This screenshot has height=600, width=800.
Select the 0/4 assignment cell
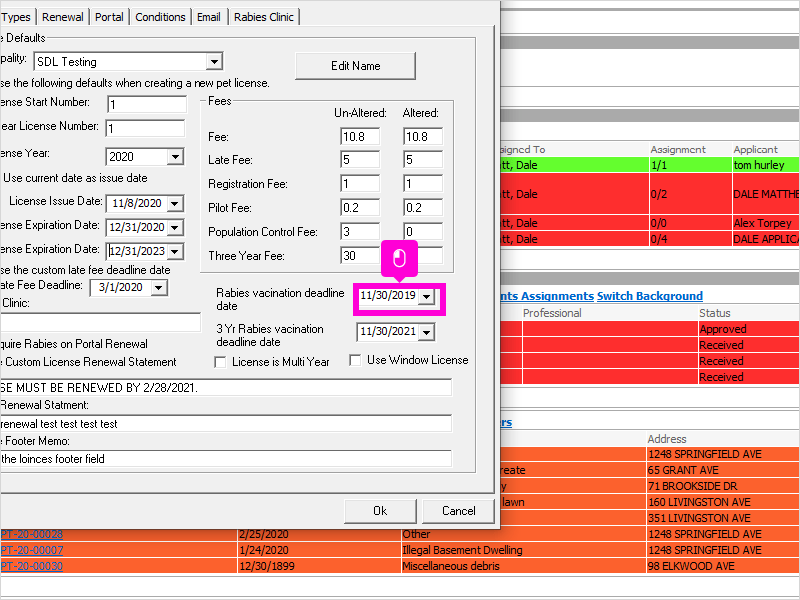690,239
